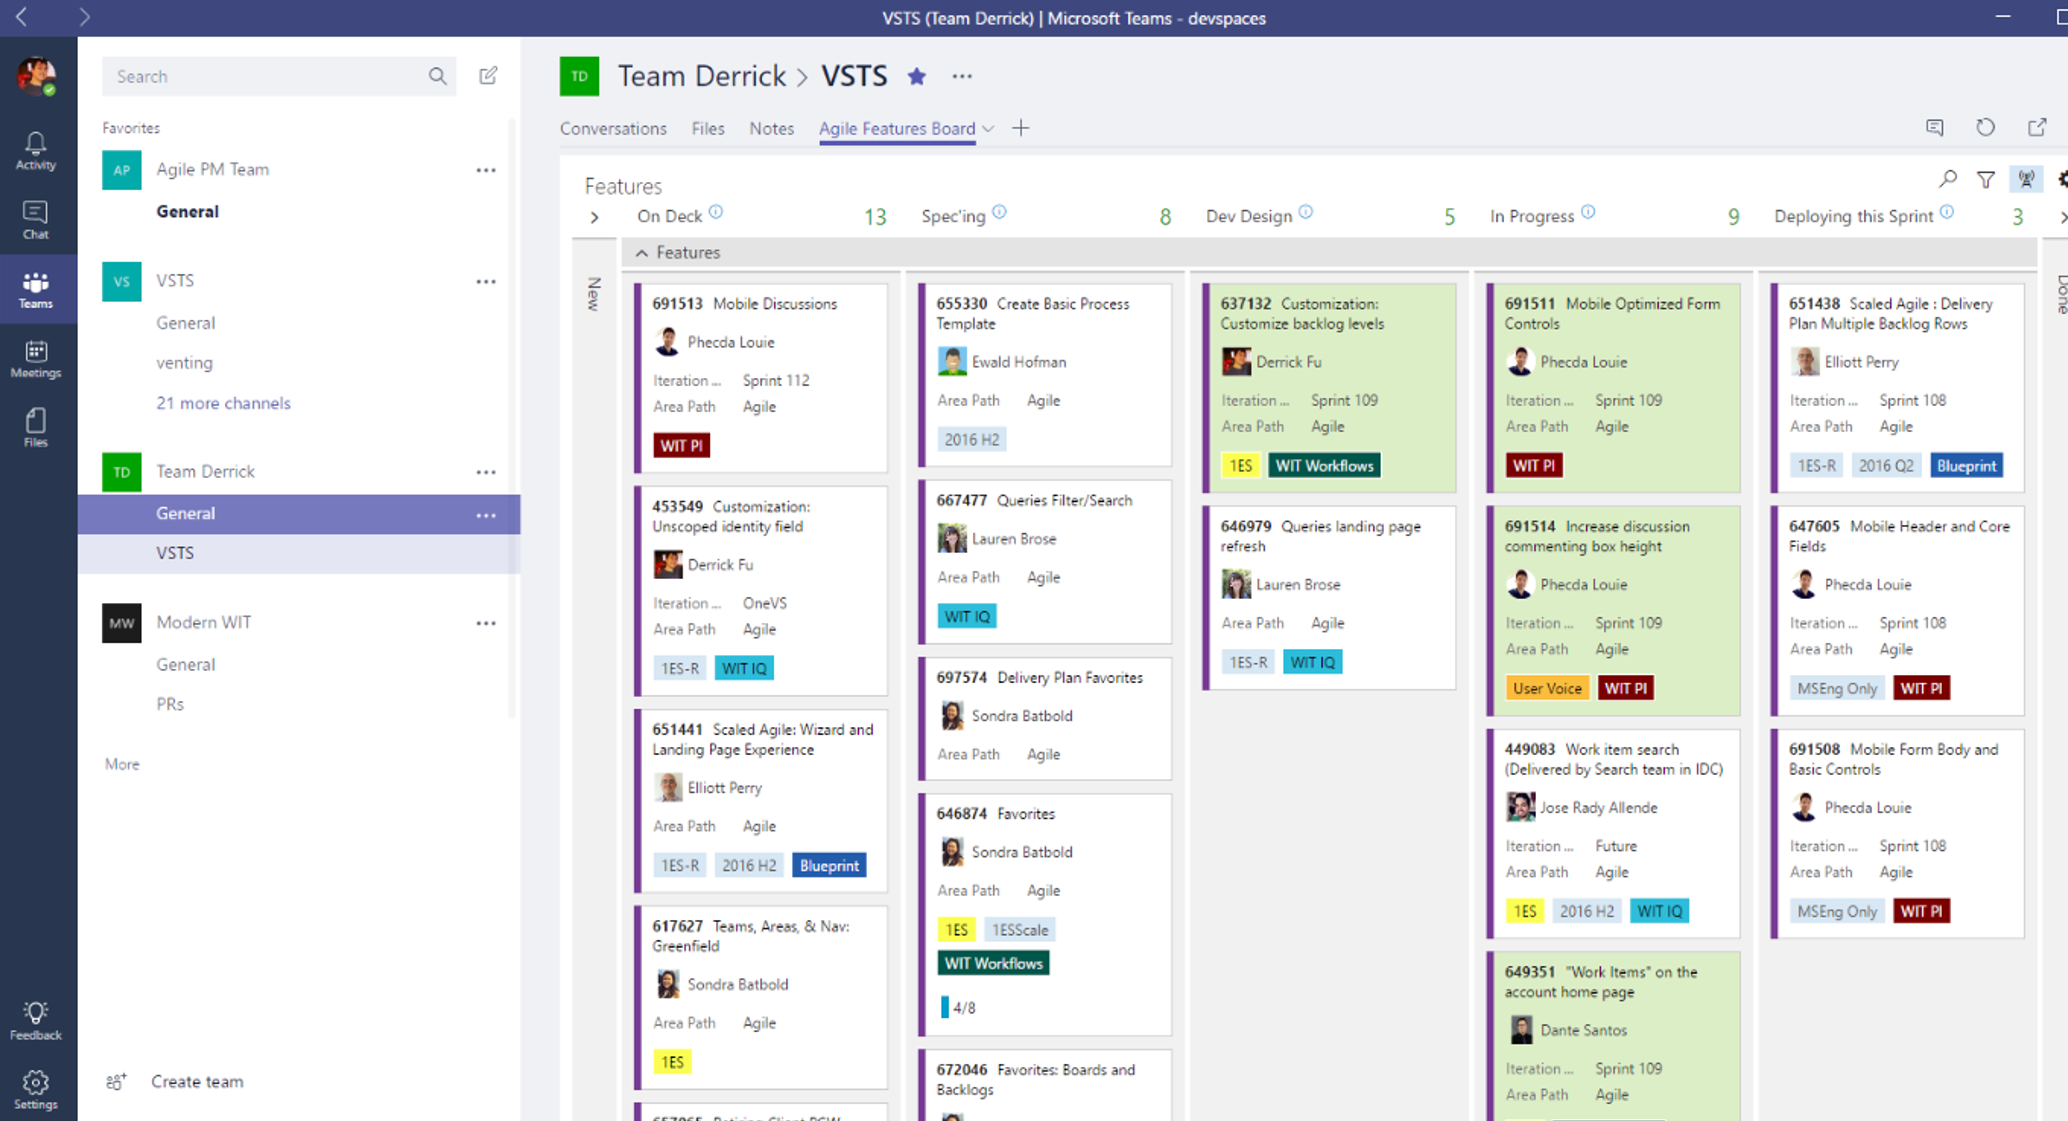Refresh the Agile Features Board
The height and width of the screenshot is (1121, 2068).
click(x=1986, y=128)
